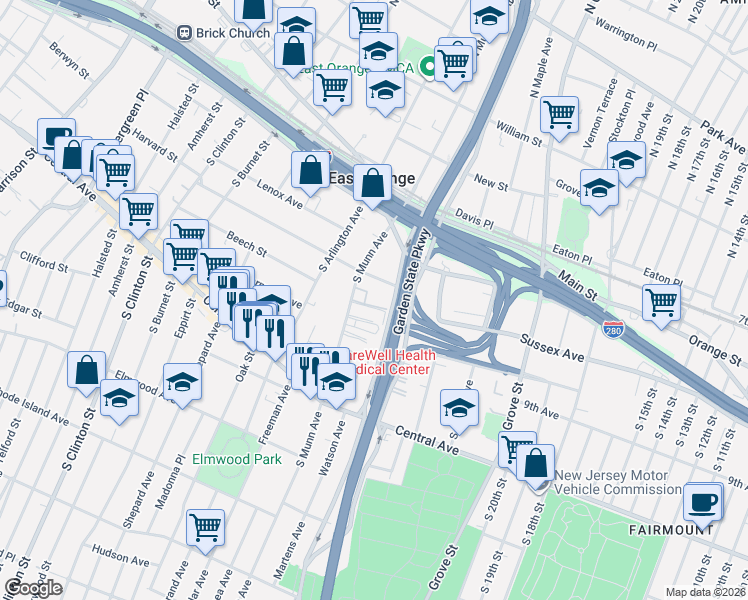The width and height of the screenshot is (748, 600).
Task: Click the rightmost restaurant marker near Oak St
Action: click(275, 335)
